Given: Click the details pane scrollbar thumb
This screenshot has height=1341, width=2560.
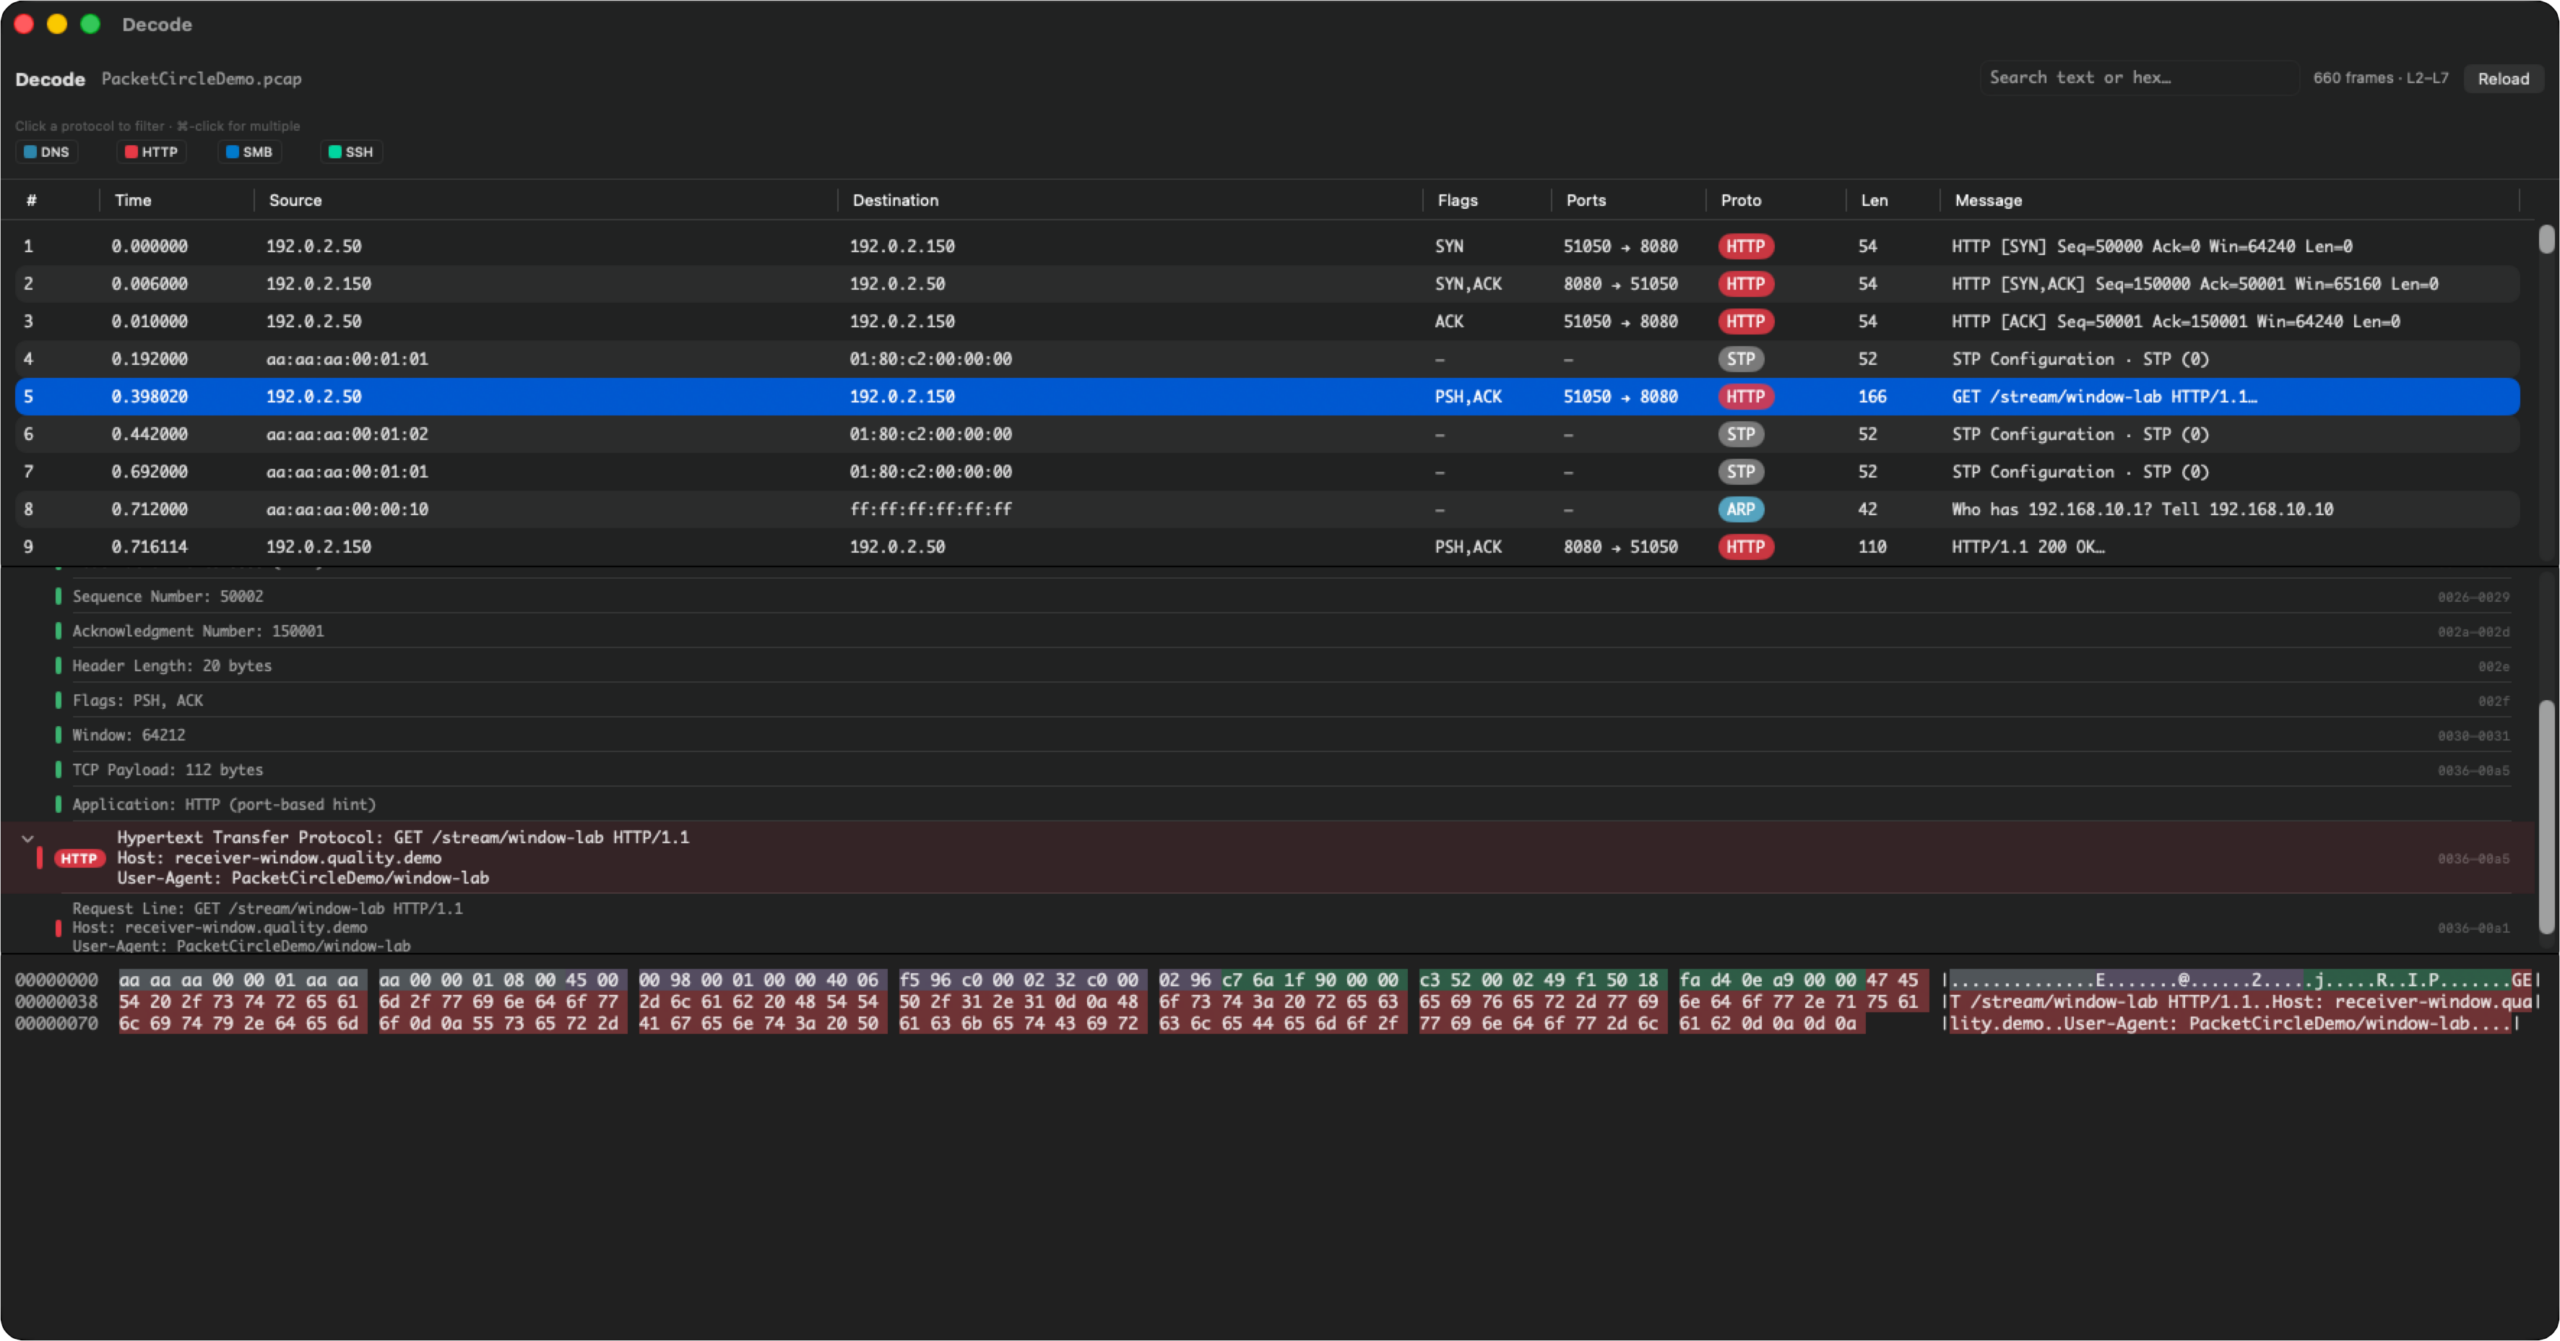Looking at the screenshot, I should [2547, 817].
